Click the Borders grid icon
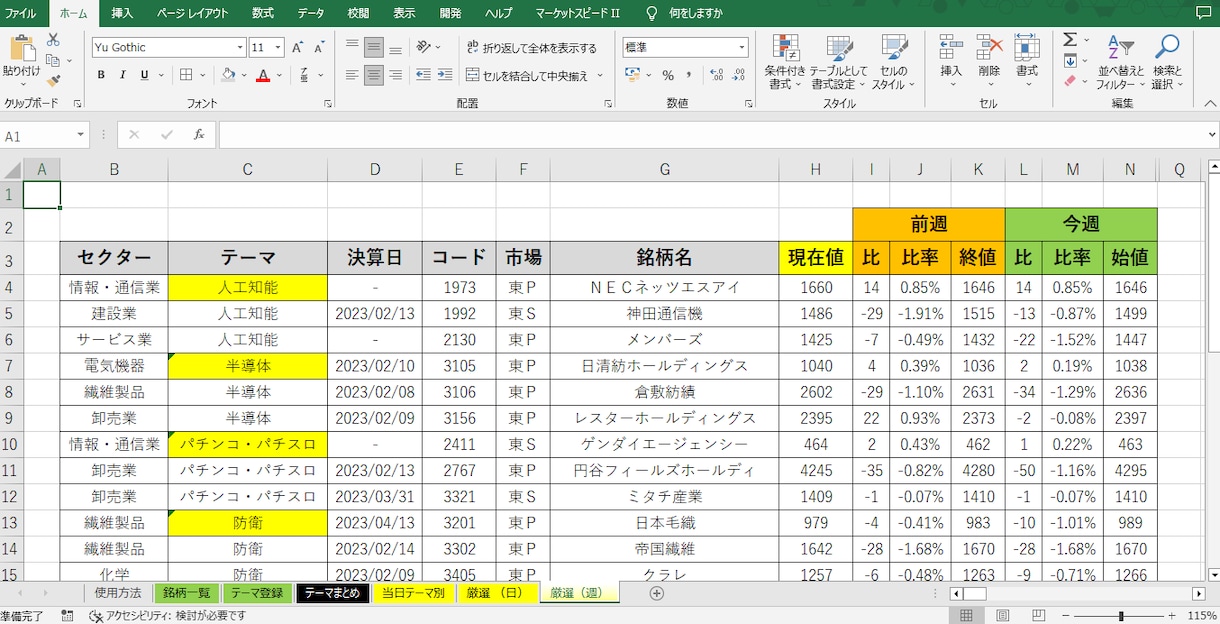This screenshot has width=1220, height=624. coord(186,75)
